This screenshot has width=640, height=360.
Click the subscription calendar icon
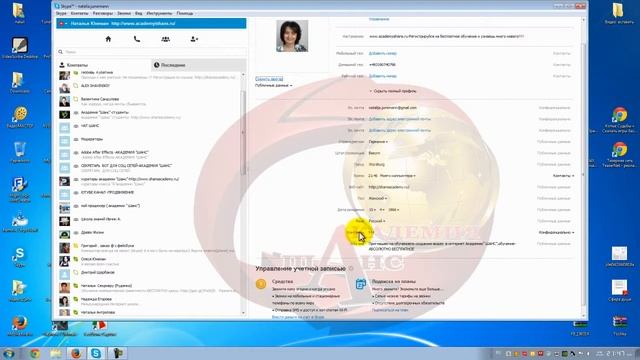(361, 284)
